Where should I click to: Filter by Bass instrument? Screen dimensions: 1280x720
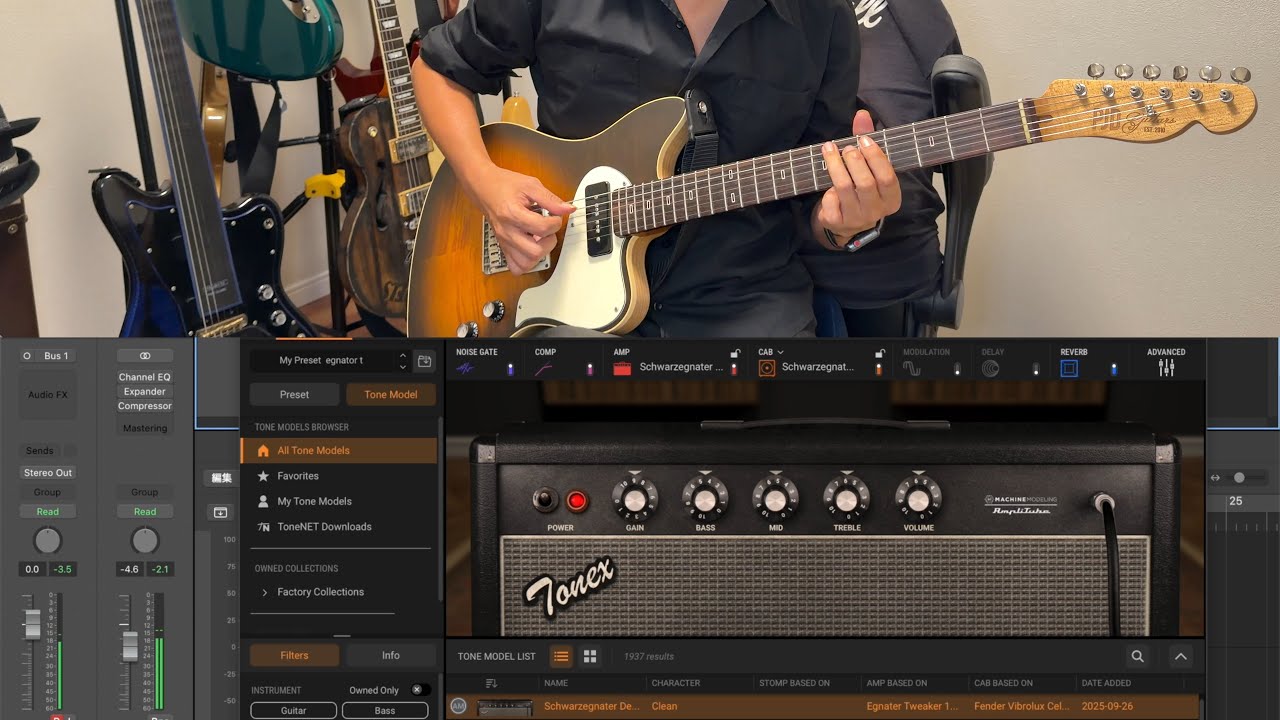pos(385,710)
